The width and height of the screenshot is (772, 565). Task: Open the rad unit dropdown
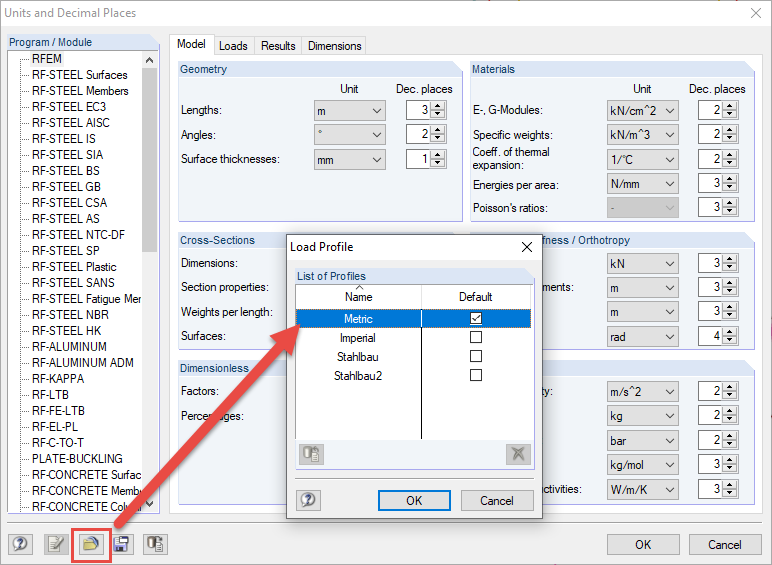click(643, 337)
